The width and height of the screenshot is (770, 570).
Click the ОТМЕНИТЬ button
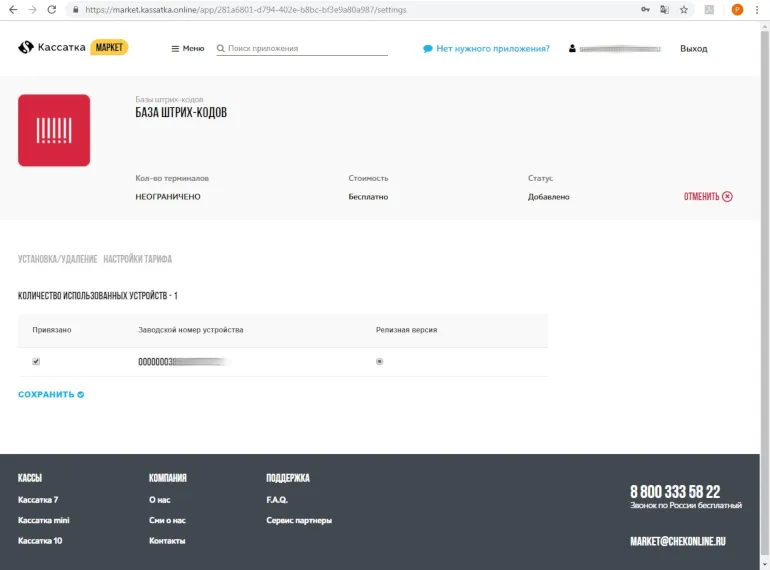click(708, 196)
